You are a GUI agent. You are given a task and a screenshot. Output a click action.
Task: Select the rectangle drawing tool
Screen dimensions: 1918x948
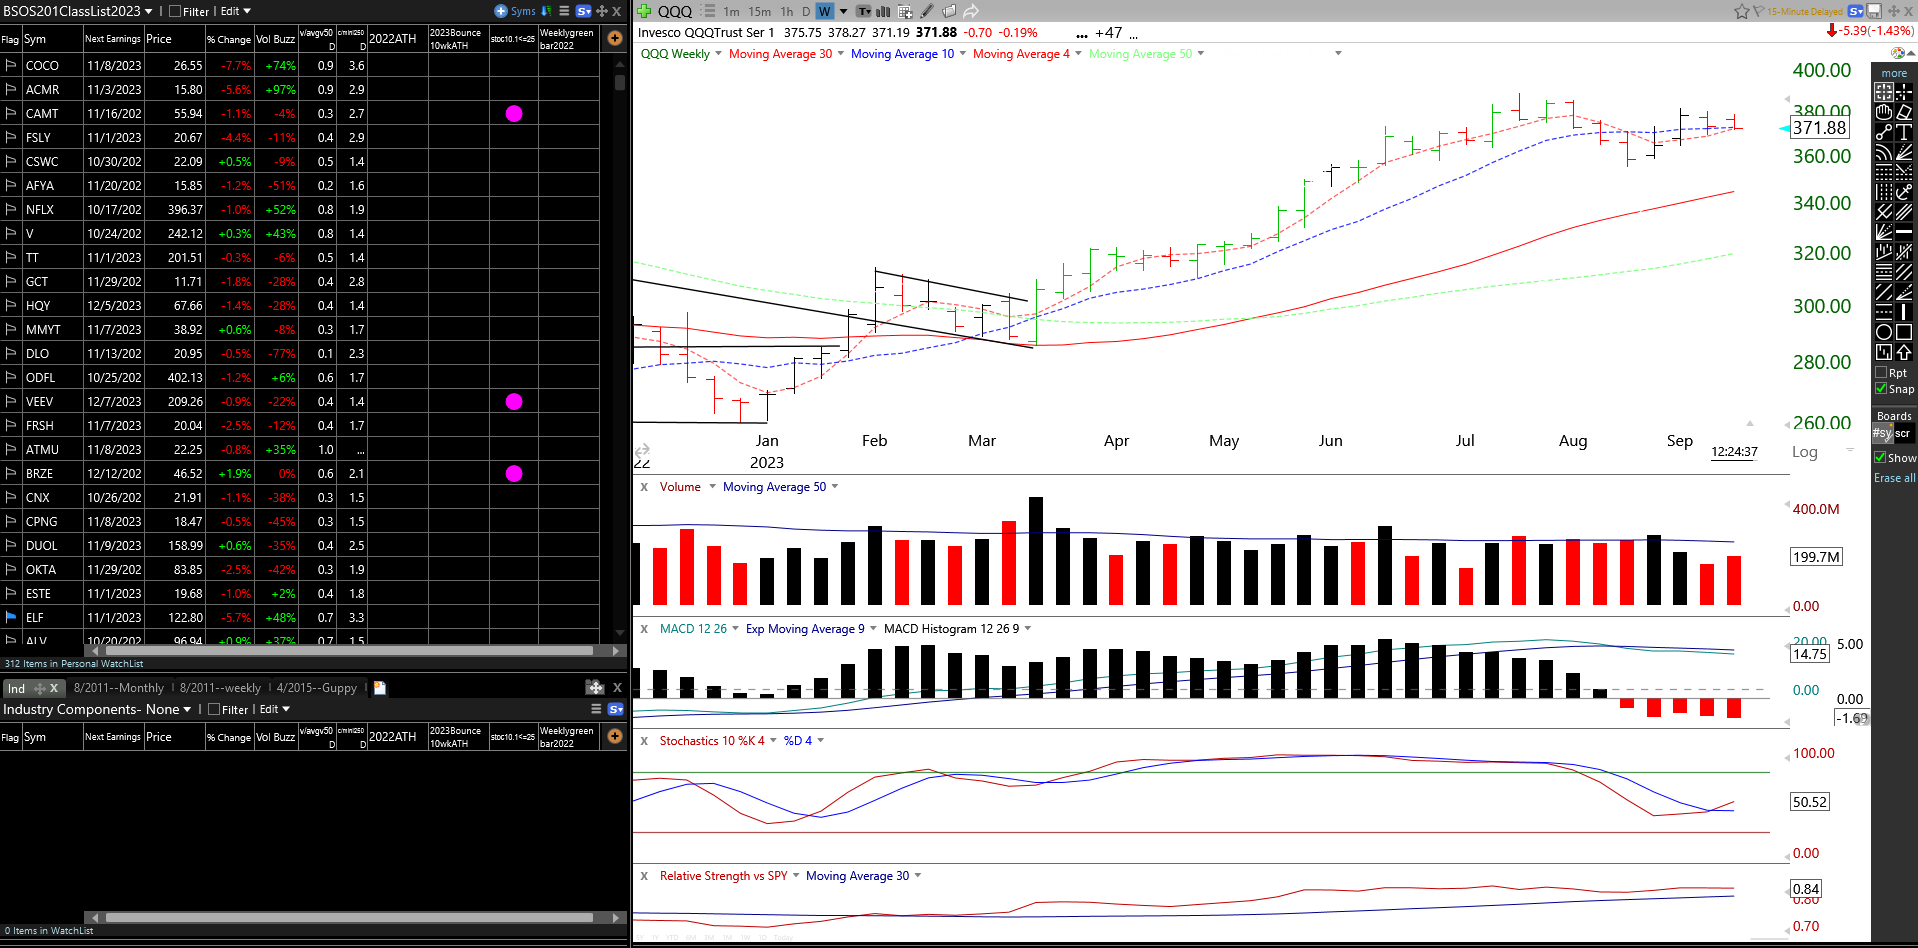click(x=1904, y=332)
